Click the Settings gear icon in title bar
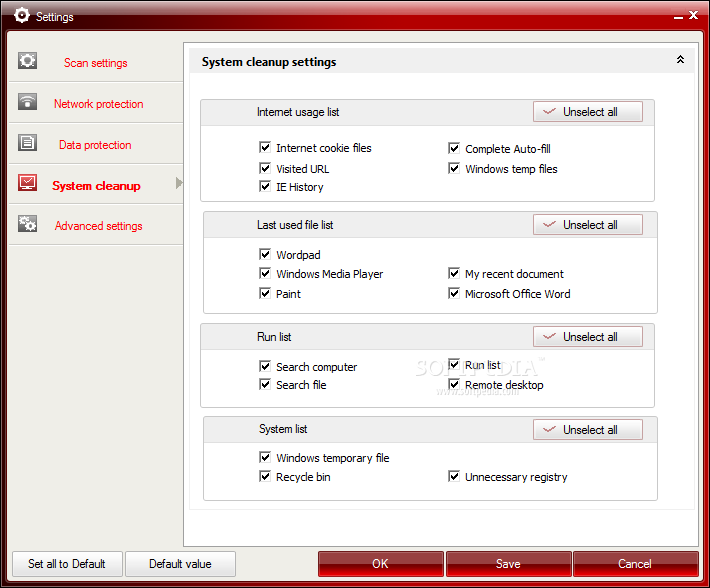This screenshot has height=588, width=710. (21, 15)
